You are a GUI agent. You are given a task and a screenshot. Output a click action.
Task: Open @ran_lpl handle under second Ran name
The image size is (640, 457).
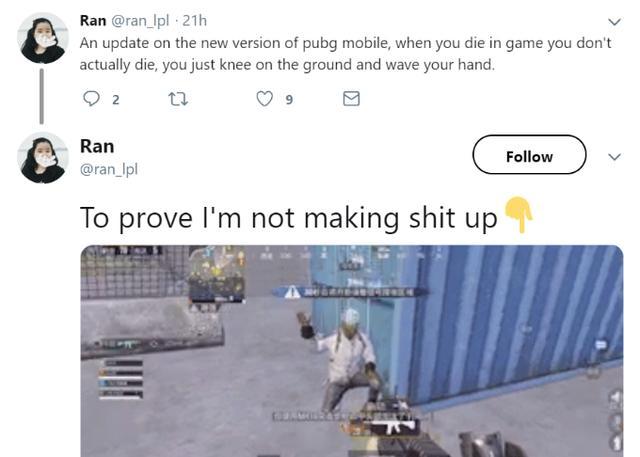[x=109, y=169]
